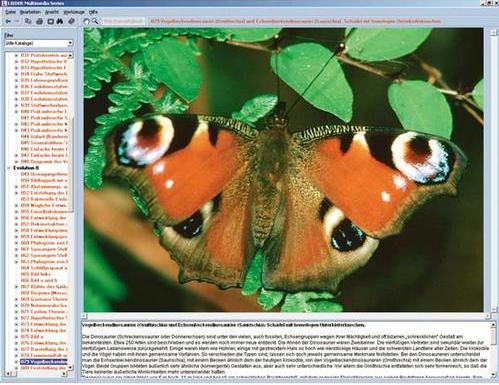This screenshot has width=499, height=385.
Task: Click the grey text field in the toolbar
Action: (123, 21)
